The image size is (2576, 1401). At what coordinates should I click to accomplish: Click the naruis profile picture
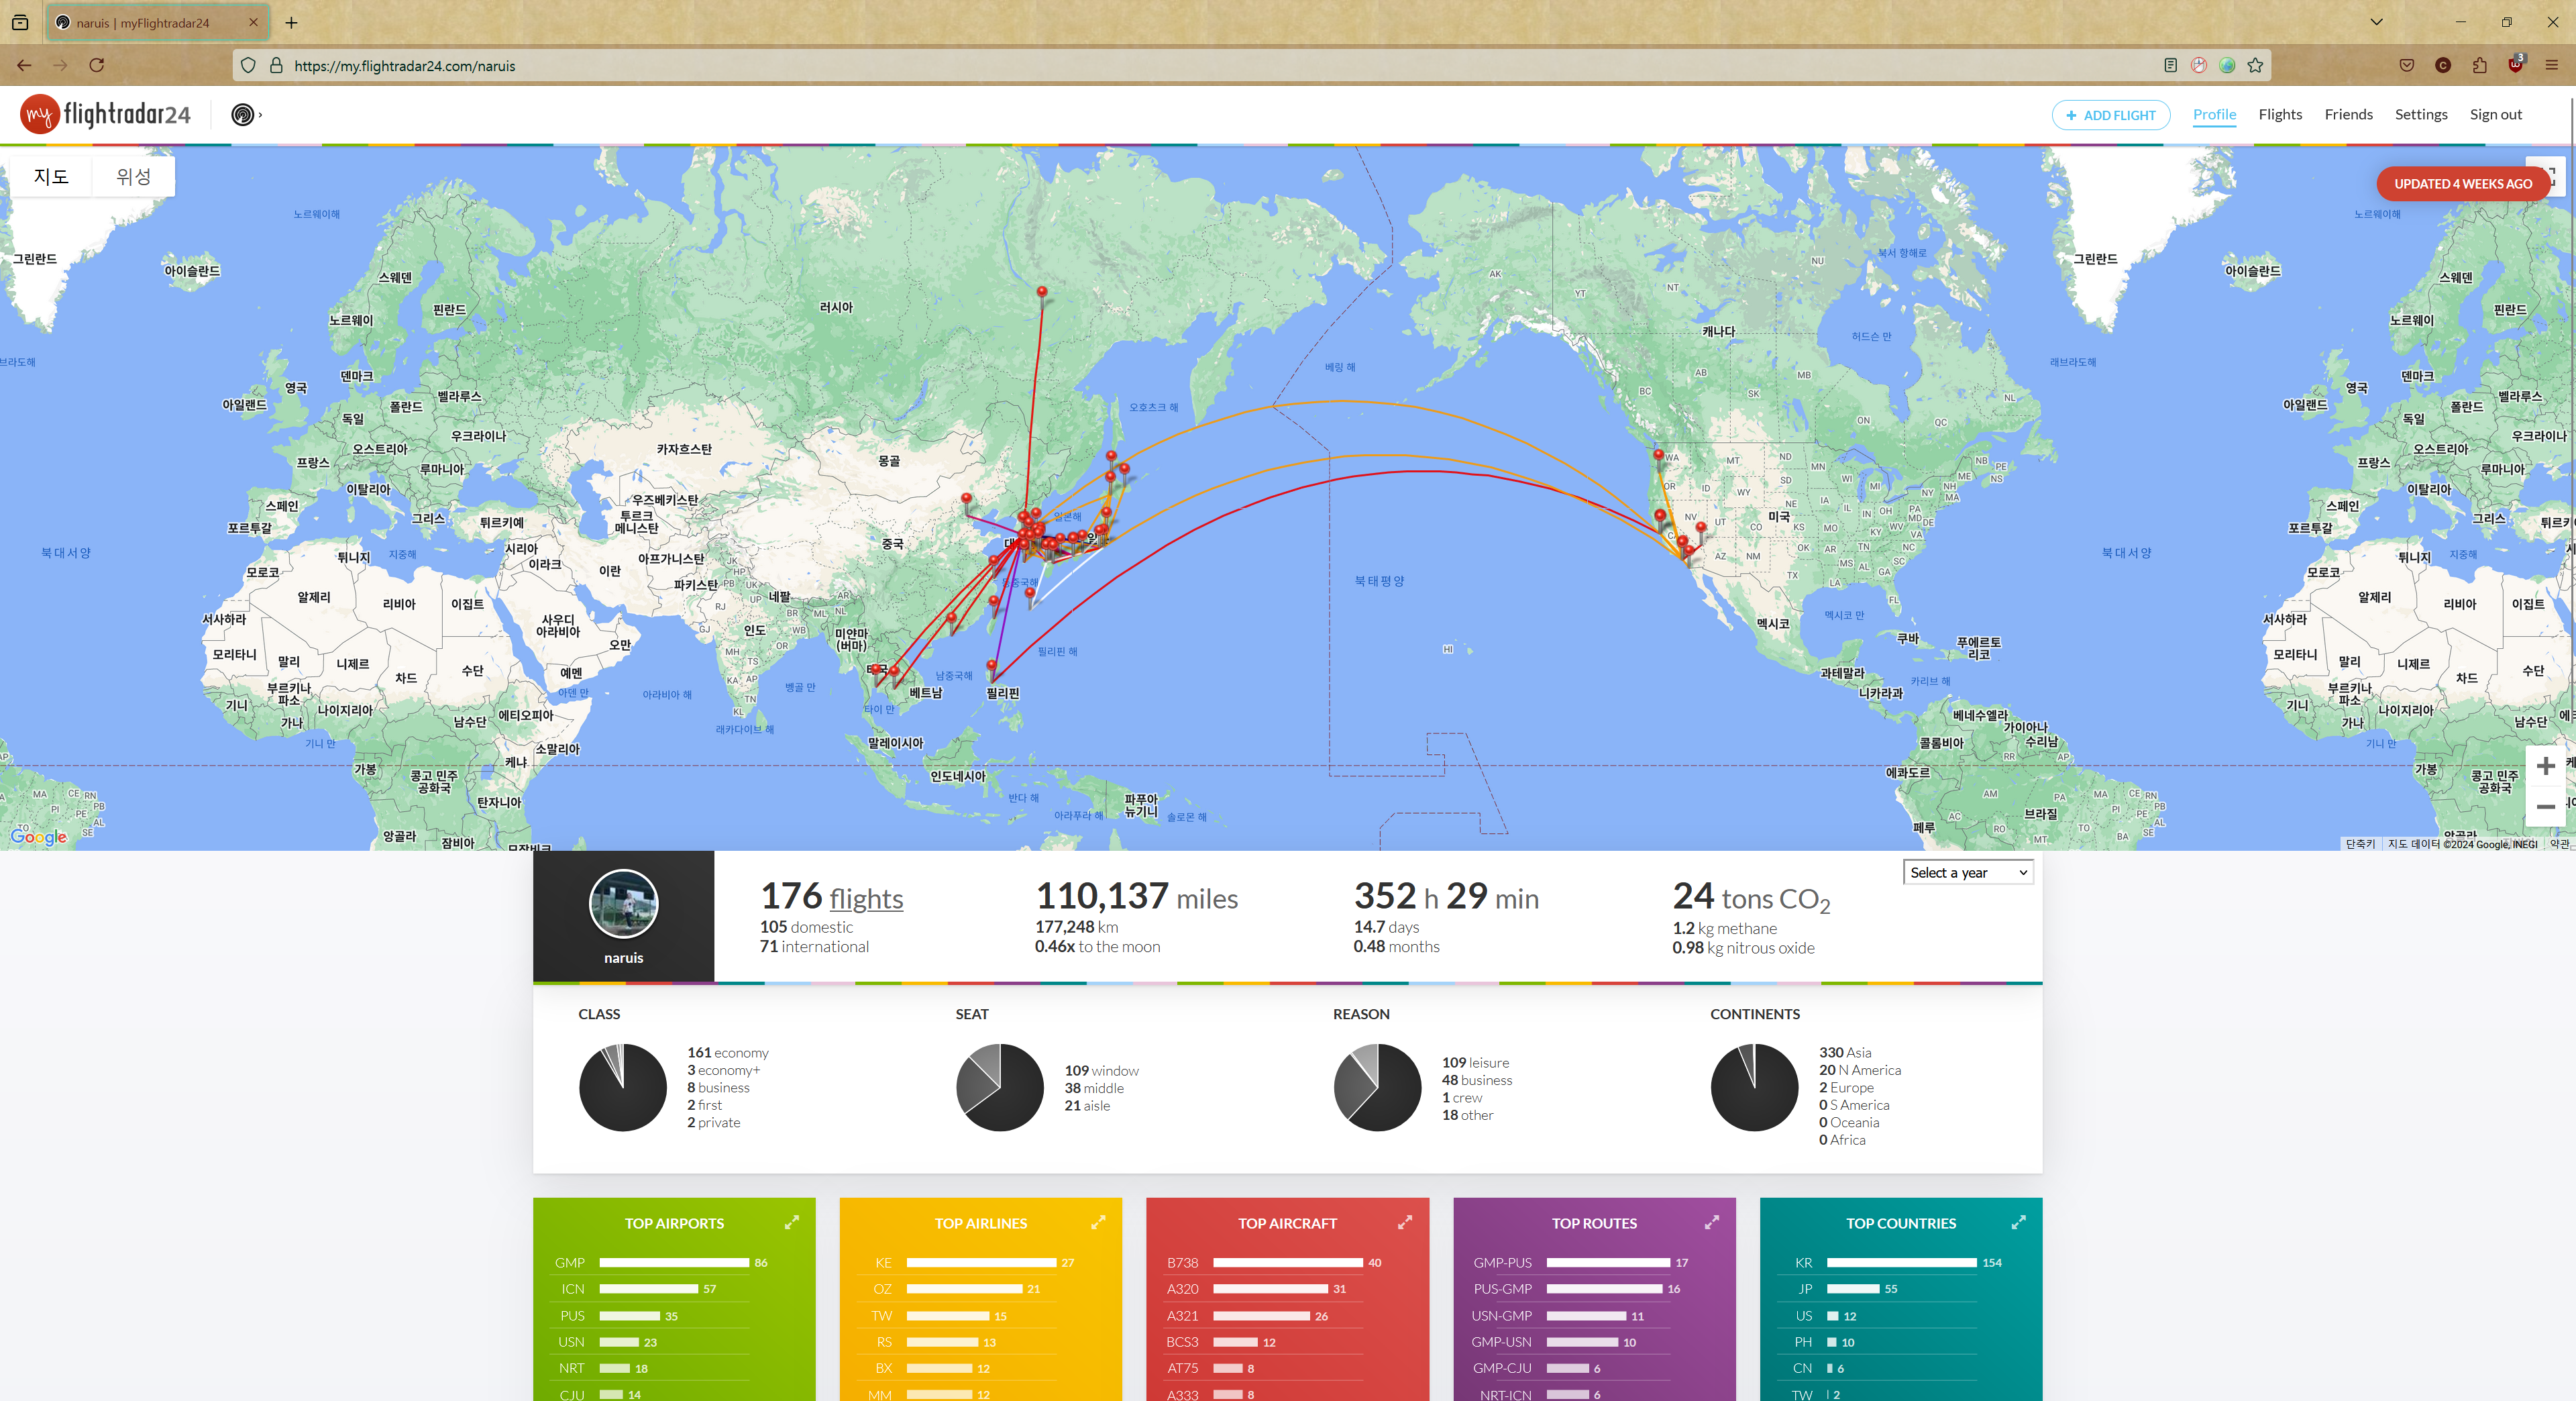623,903
